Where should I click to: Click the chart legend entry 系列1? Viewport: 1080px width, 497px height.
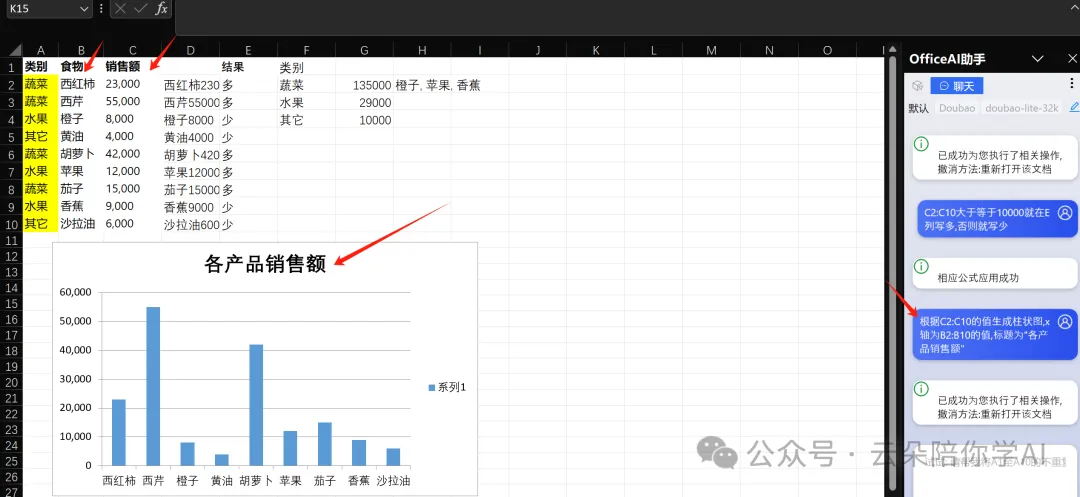[x=448, y=388]
